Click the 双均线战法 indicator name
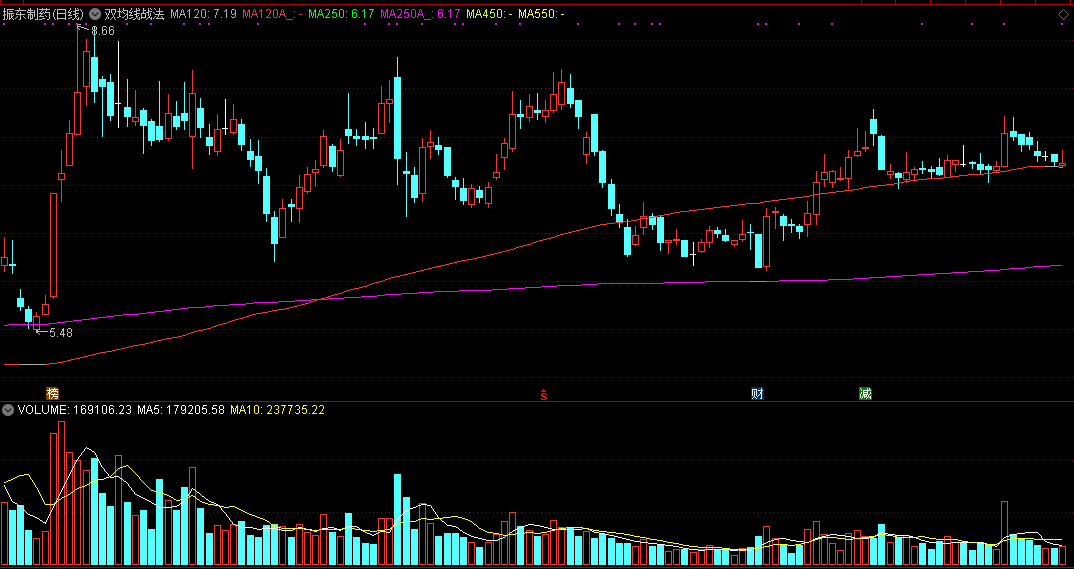This screenshot has height=569, width=1074. pyautogui.click(x=134, y=14)
